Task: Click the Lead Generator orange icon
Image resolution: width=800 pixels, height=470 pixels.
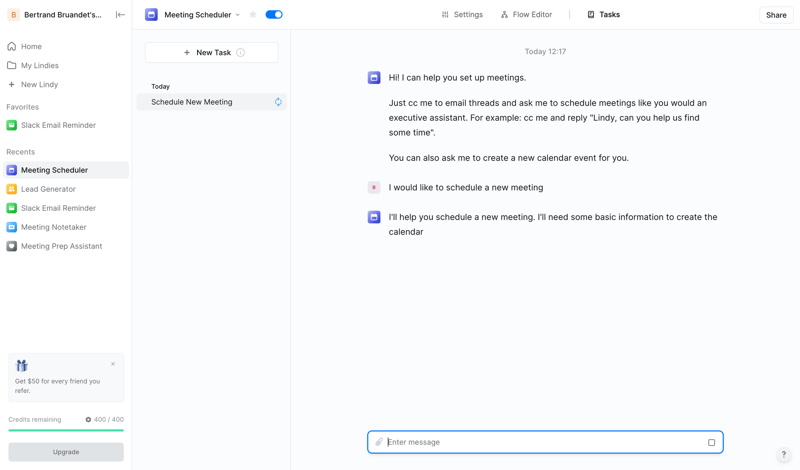Action: click(x=11, y=189)
